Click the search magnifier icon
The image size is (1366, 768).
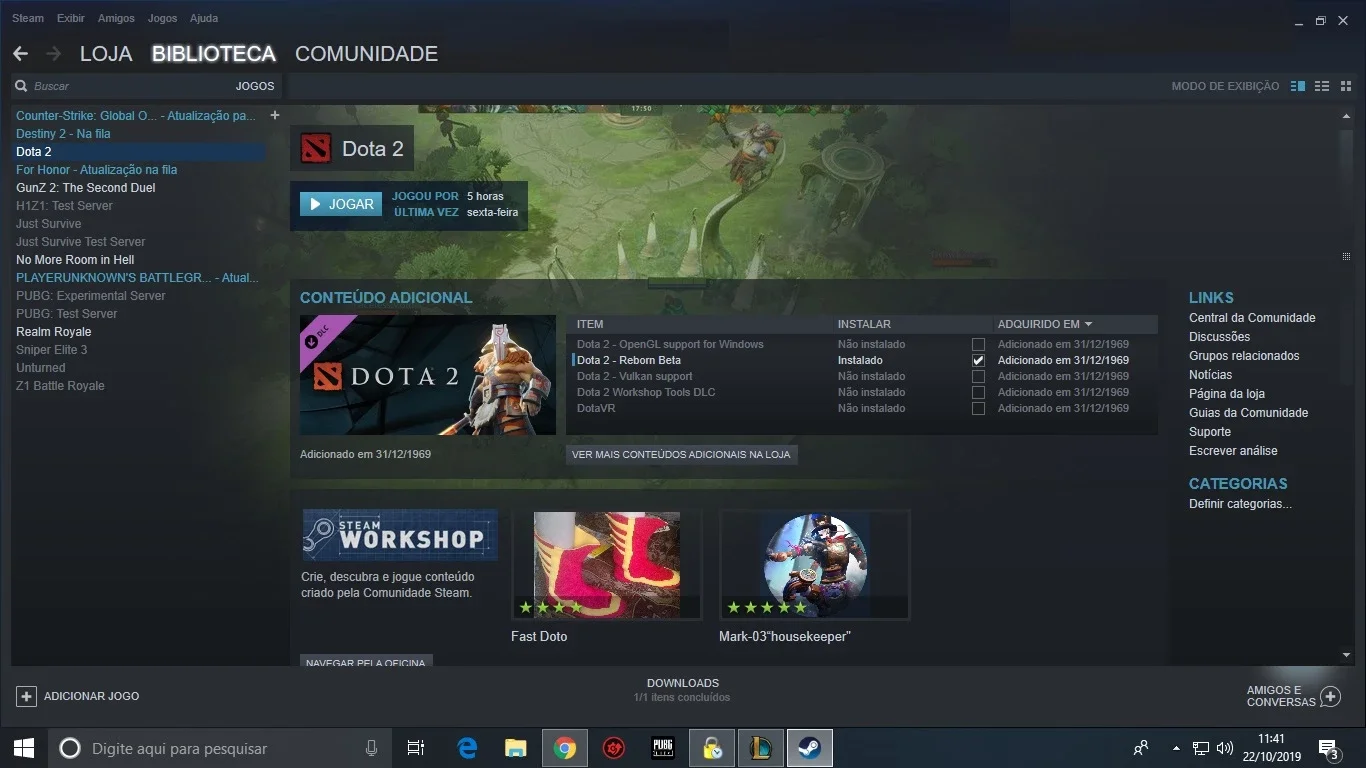tap(21, 86)
